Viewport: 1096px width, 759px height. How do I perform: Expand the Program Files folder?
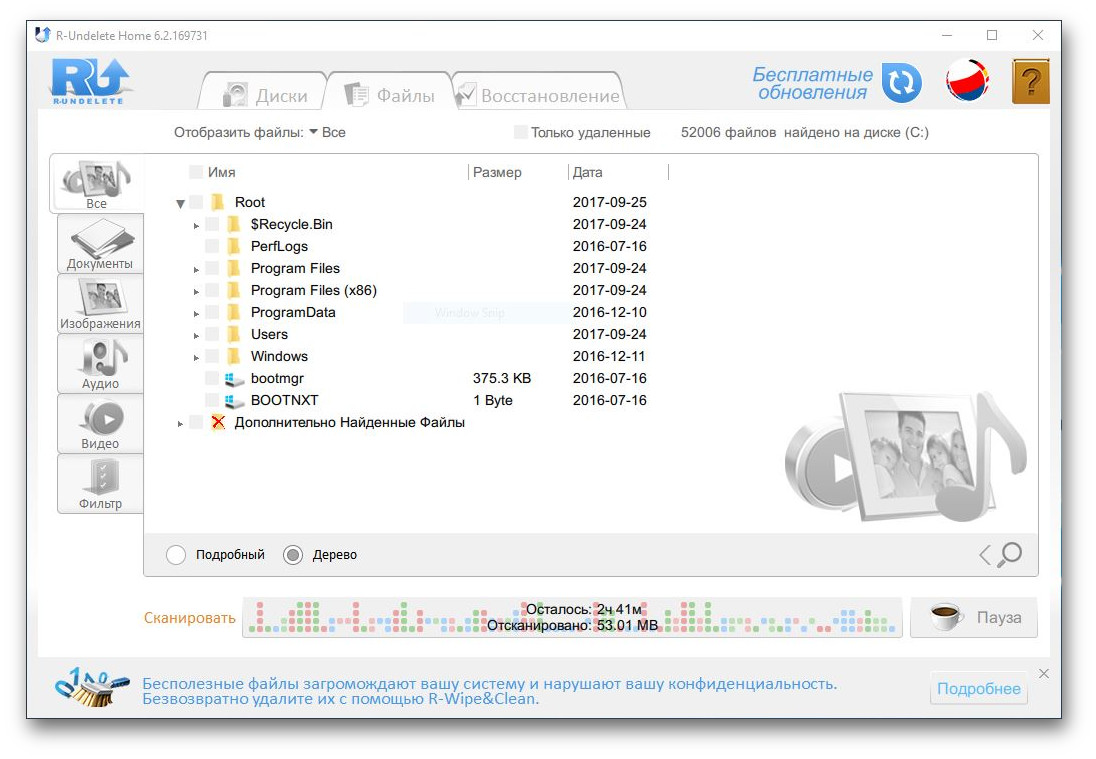196,269
